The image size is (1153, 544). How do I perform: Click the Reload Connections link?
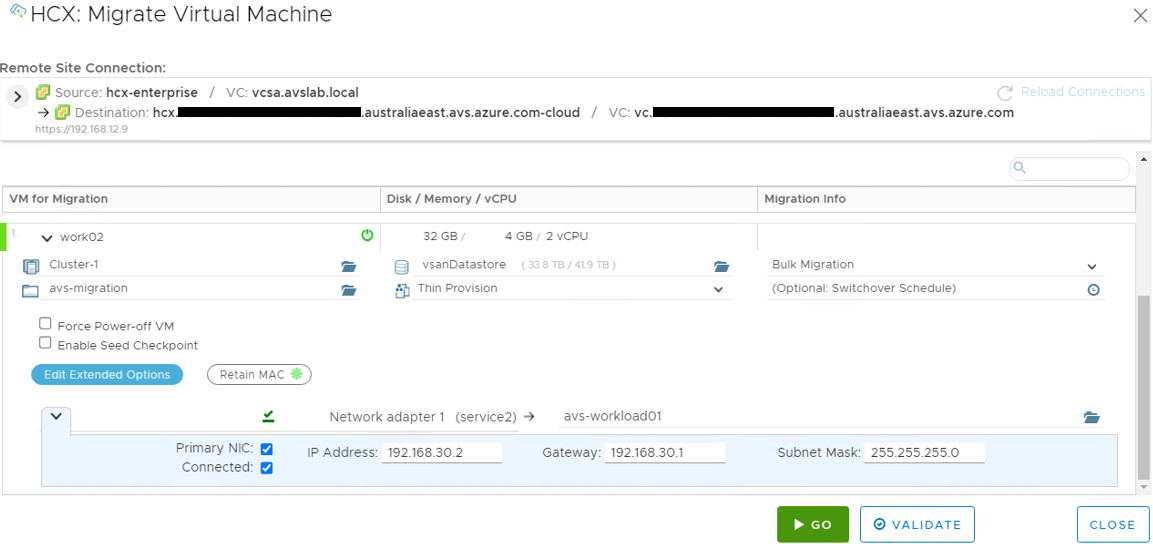pos(1082,92)
